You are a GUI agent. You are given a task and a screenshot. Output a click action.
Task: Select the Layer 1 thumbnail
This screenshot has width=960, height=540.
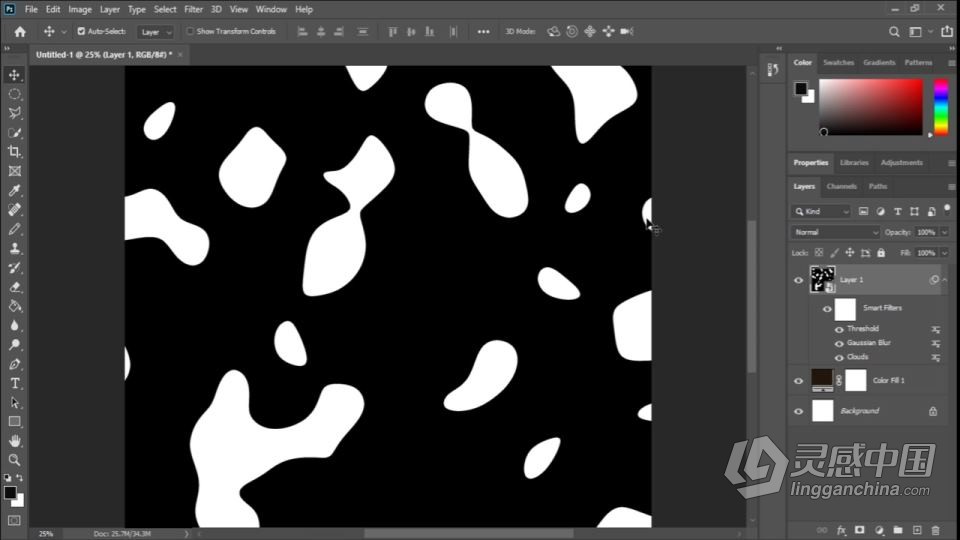click(x=822, y=279)
